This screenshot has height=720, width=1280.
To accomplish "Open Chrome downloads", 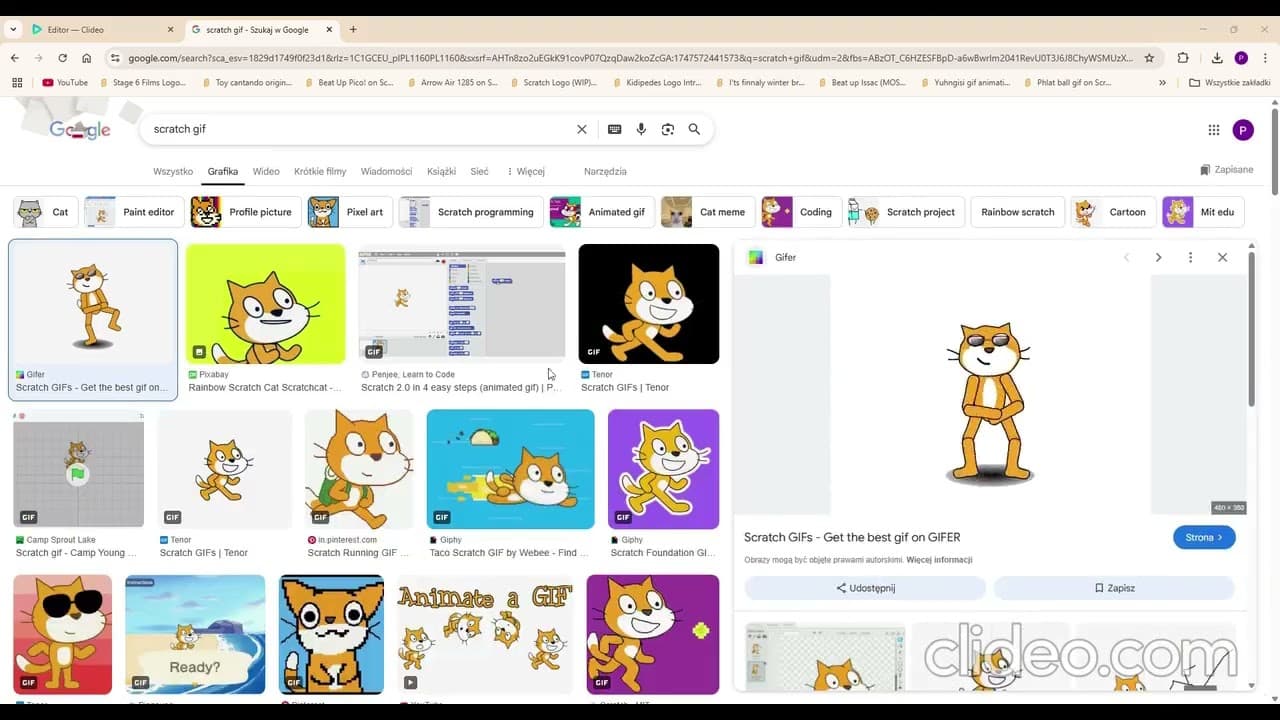I will 1217,58.
